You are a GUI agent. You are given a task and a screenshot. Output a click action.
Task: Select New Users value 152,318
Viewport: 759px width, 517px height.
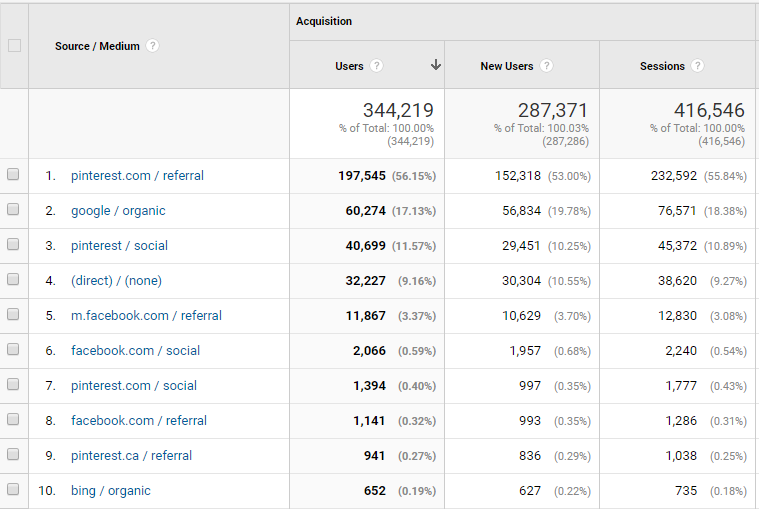518,176
